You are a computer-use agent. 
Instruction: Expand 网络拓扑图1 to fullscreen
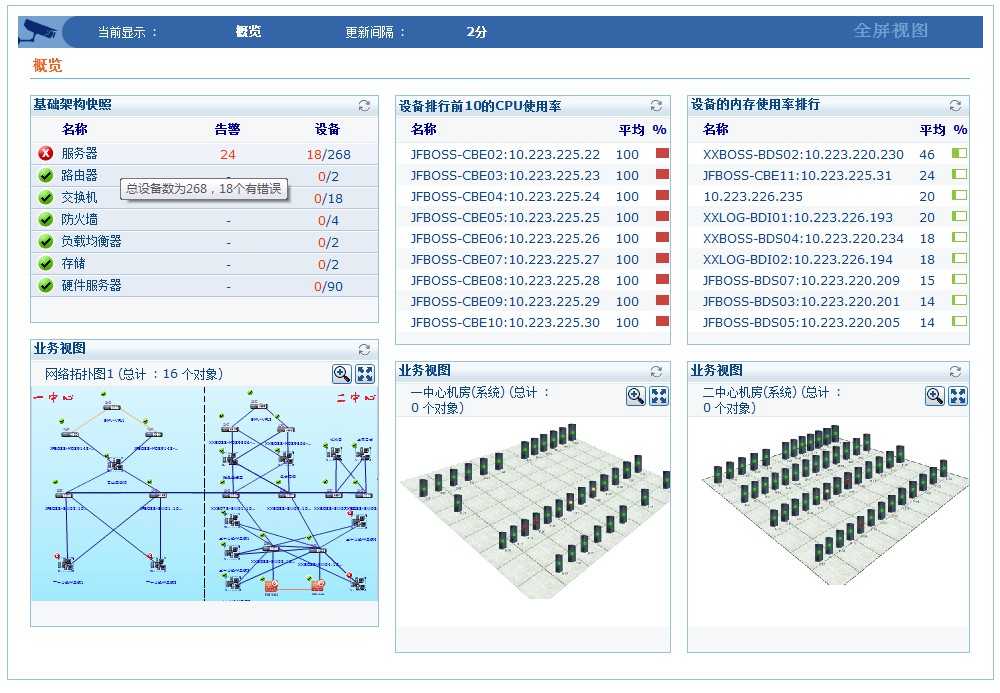pyautogui.click(x=365, y=374)
